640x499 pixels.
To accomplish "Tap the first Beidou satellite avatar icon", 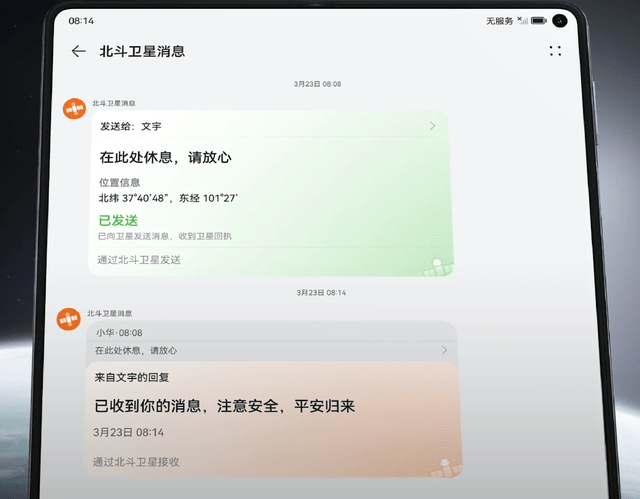I will 74,109.
